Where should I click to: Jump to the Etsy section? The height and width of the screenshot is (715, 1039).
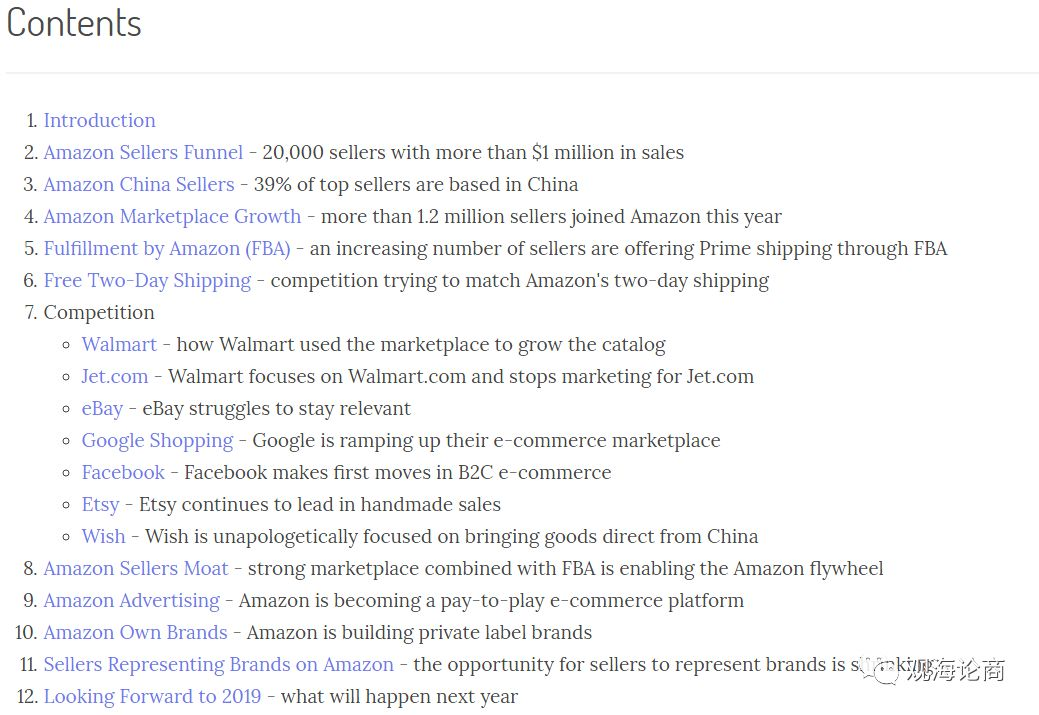tap(100, 505)
